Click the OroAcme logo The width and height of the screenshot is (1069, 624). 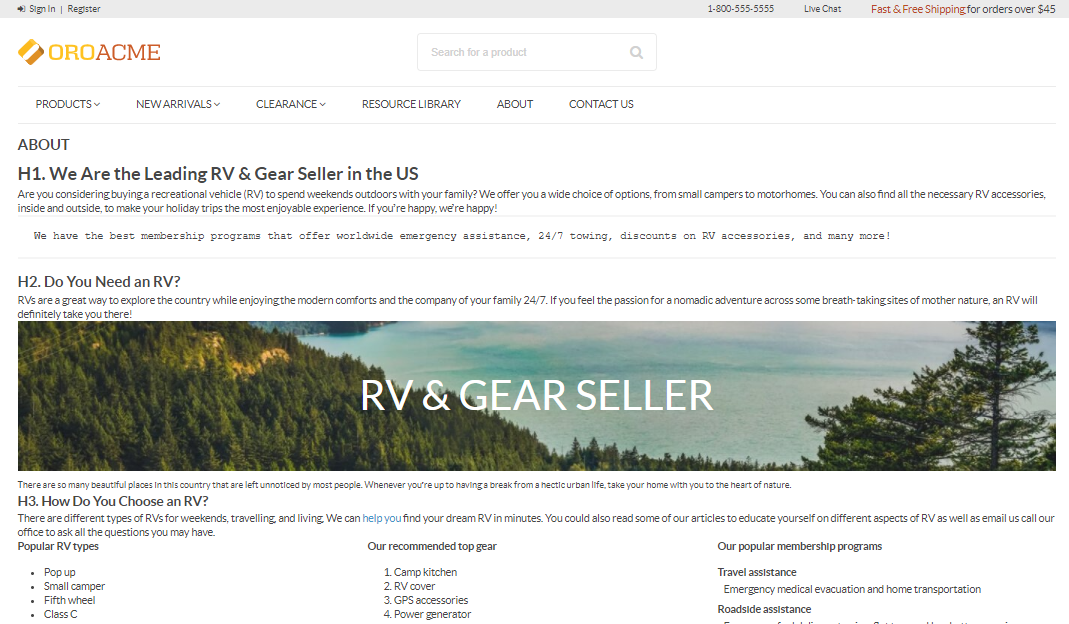tap(89, 52)
